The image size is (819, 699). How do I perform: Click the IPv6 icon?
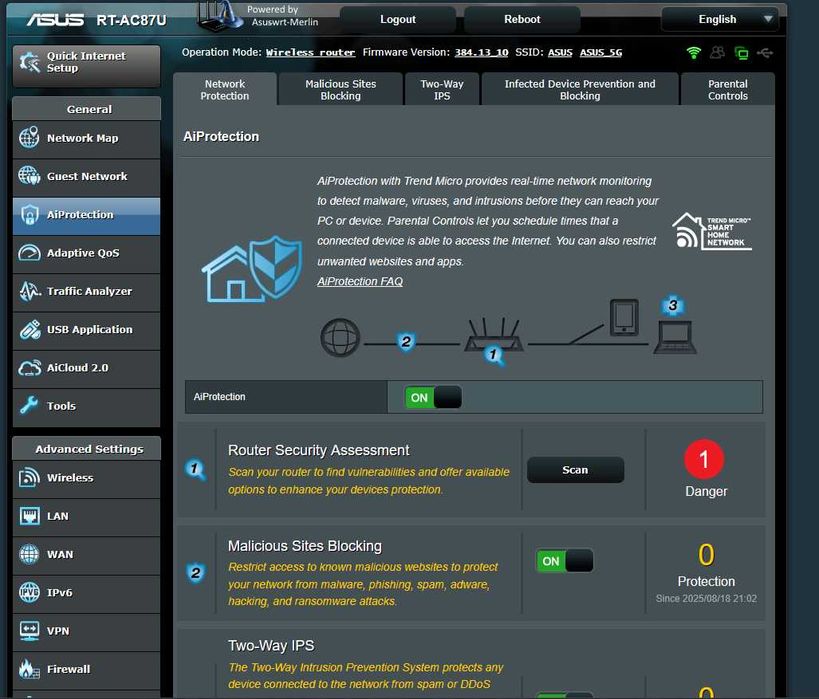tap(29, 592)
